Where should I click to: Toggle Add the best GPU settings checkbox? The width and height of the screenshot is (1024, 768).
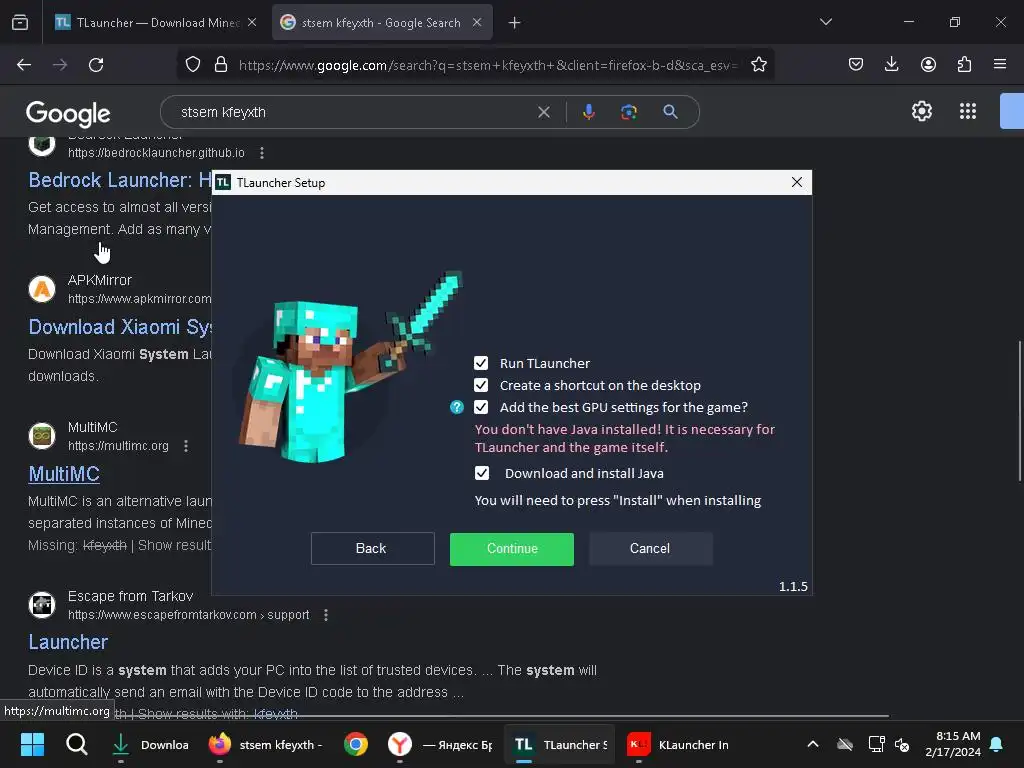[481, 408]
